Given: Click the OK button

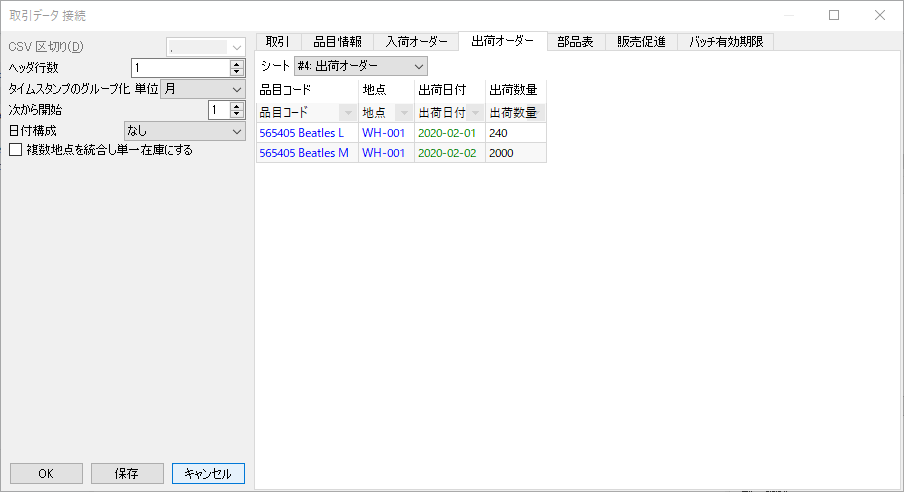Looking at the screenshot, I should click(x=46, y=473).
